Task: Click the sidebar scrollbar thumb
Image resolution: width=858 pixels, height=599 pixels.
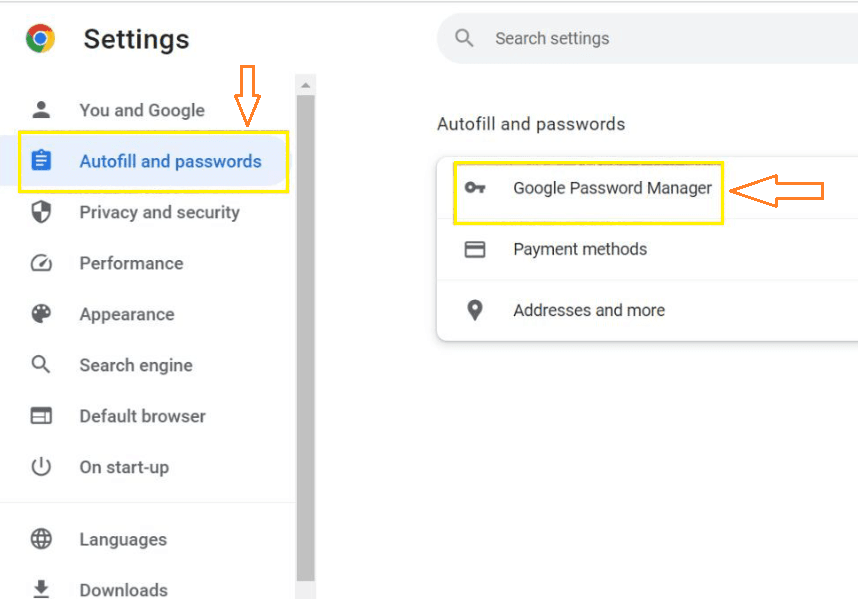Action: [305, 338]
